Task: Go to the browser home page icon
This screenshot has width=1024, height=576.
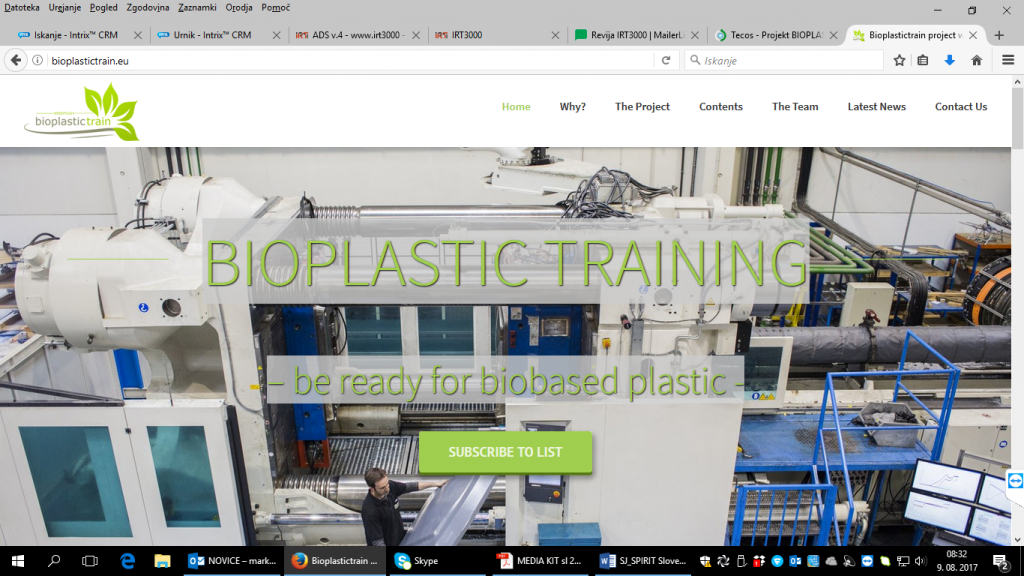Action: tap(976, 60)
